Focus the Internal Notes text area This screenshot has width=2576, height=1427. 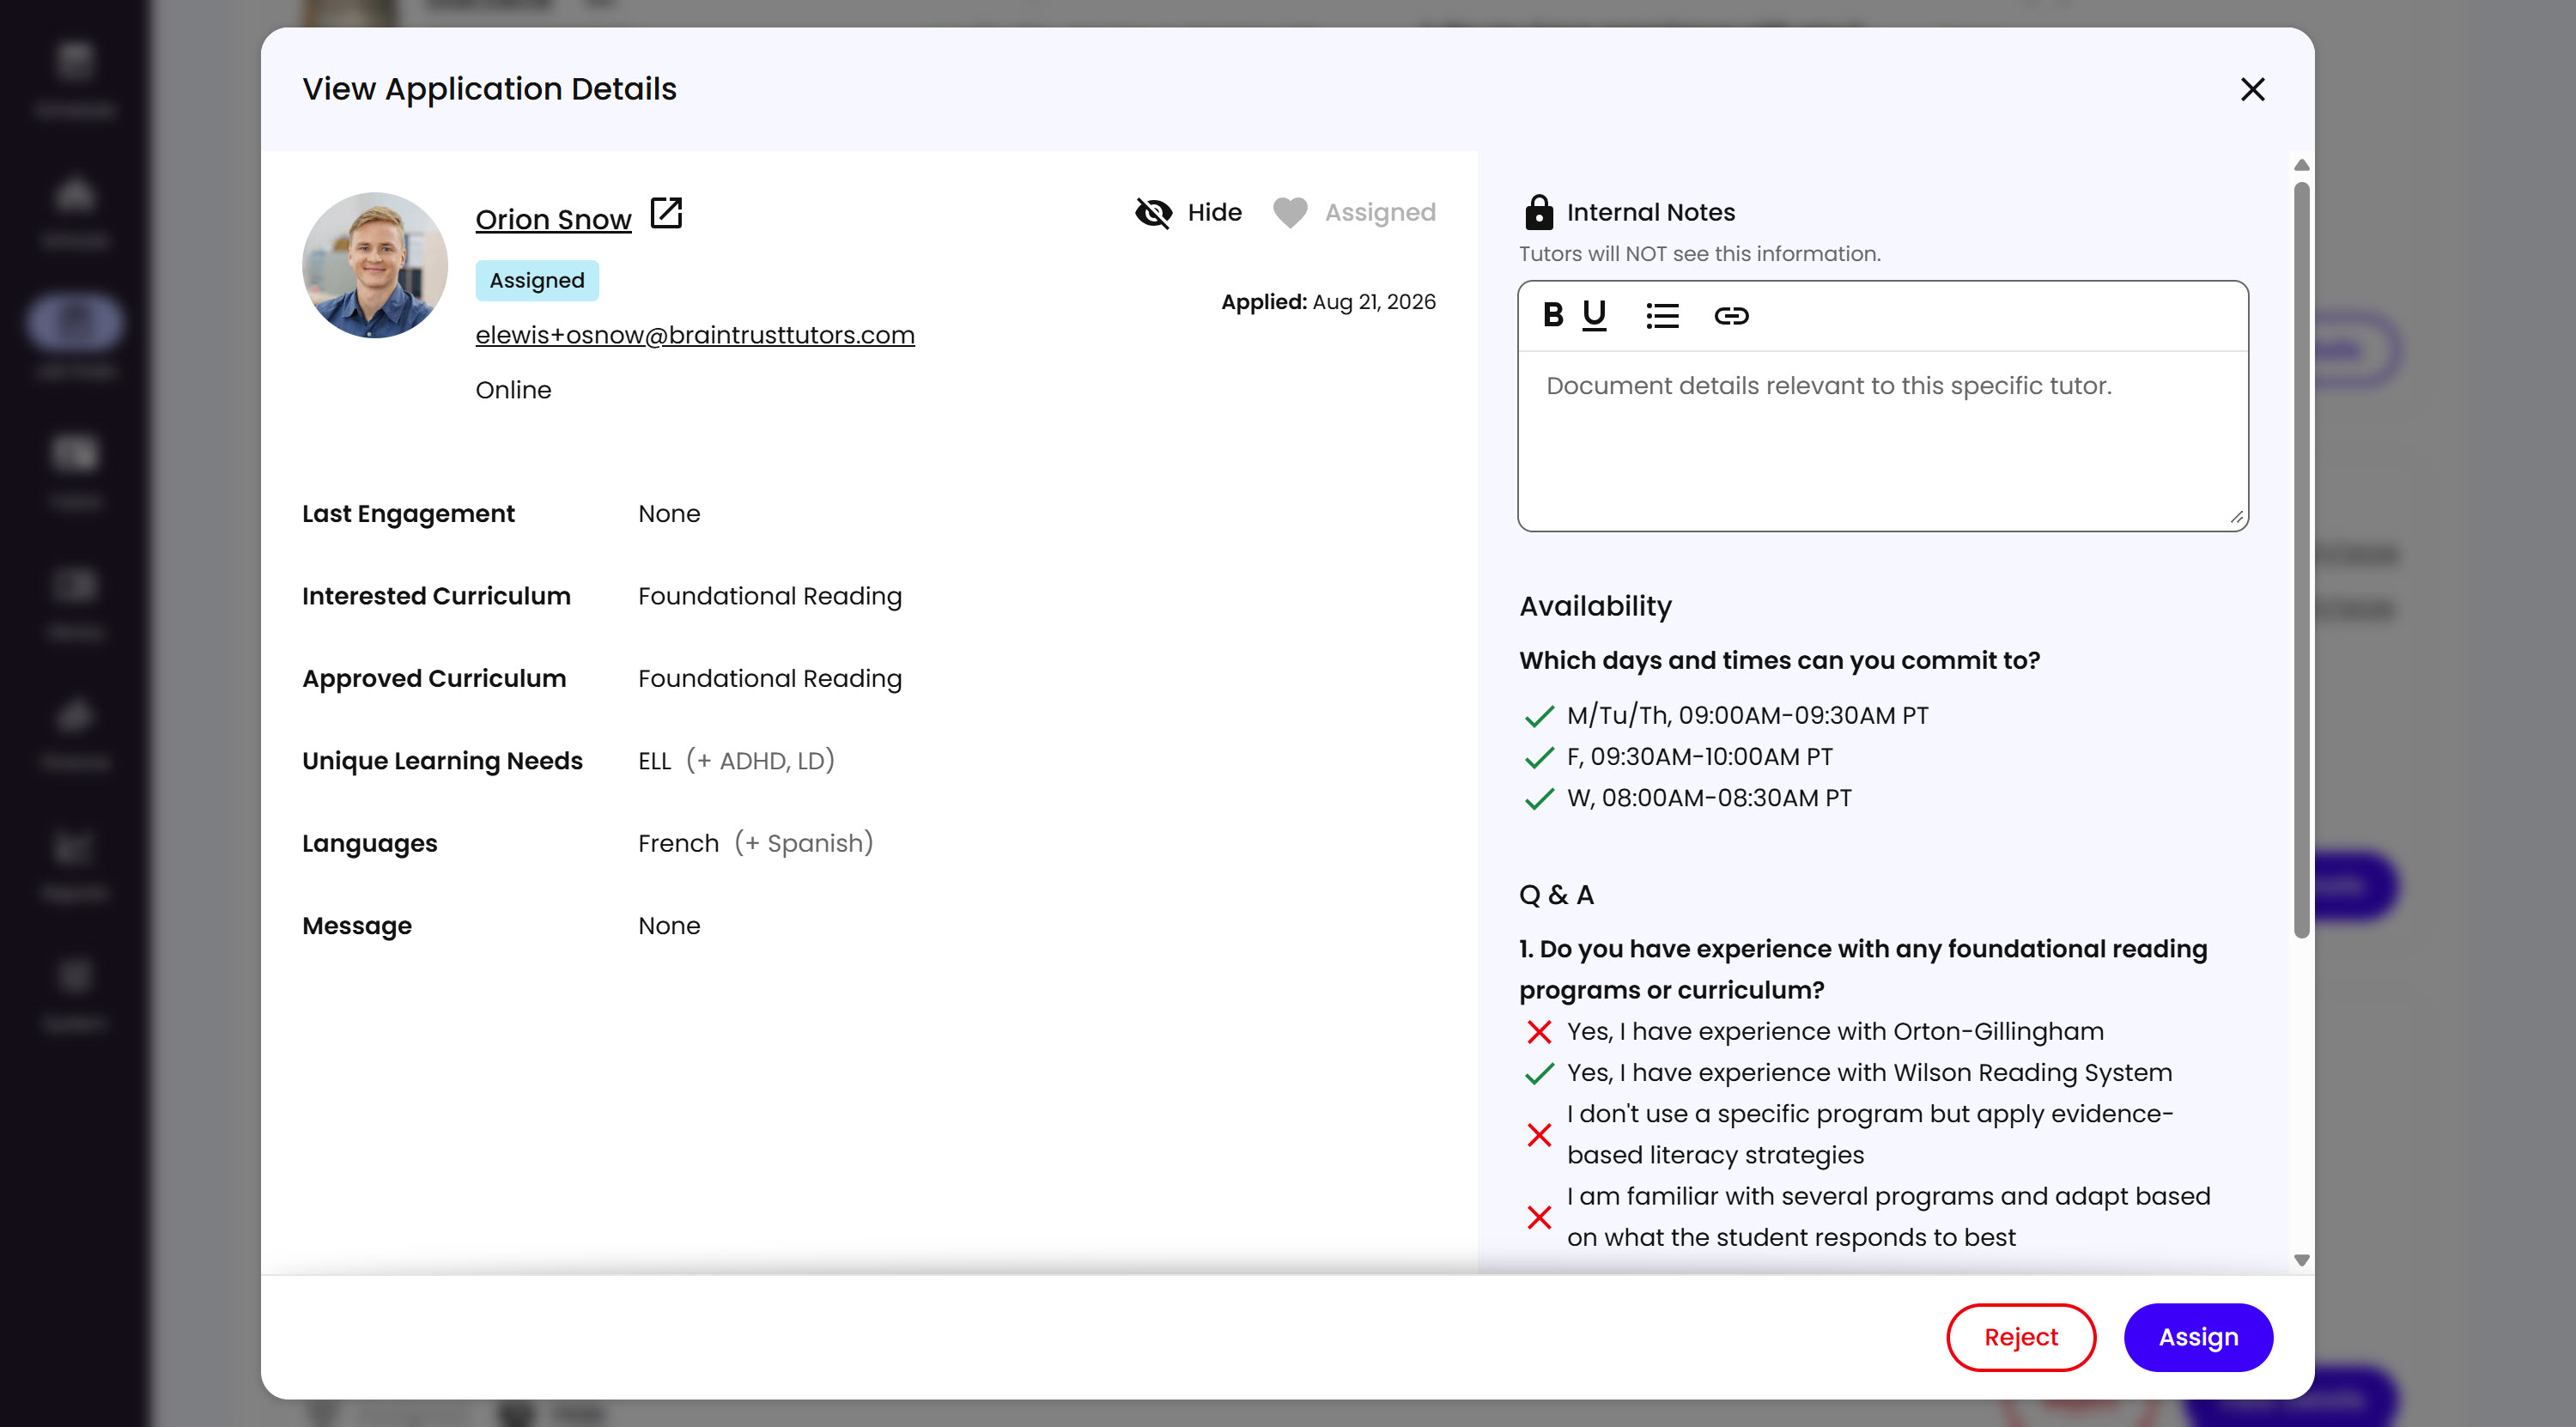tap(1882, 440)
